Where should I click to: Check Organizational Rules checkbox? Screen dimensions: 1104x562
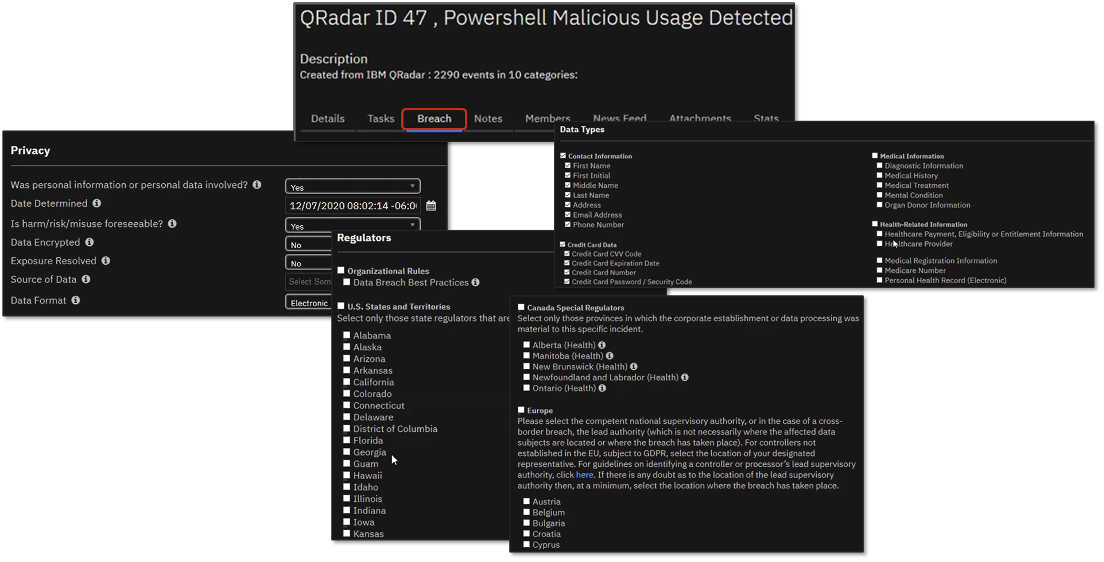click(341, 270)
